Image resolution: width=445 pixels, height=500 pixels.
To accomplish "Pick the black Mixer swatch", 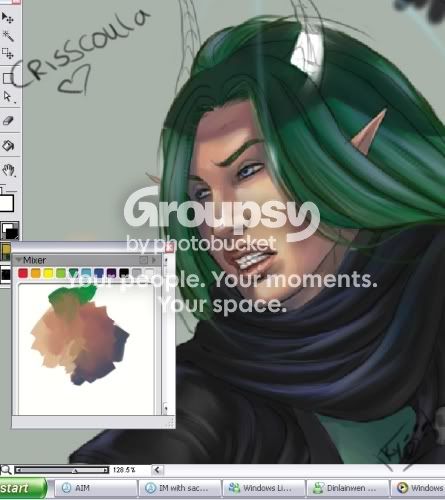I will 124,273.
